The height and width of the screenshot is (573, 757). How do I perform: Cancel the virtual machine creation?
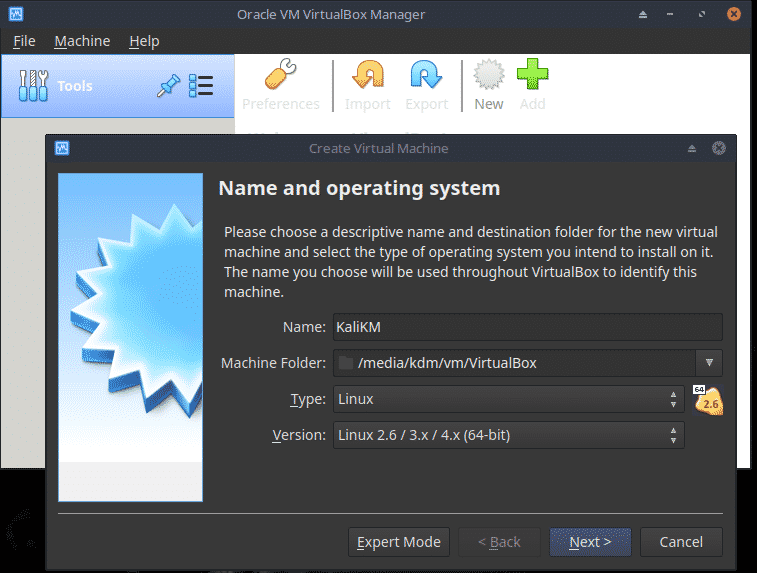pyautogui.click(x=680, y=542)
